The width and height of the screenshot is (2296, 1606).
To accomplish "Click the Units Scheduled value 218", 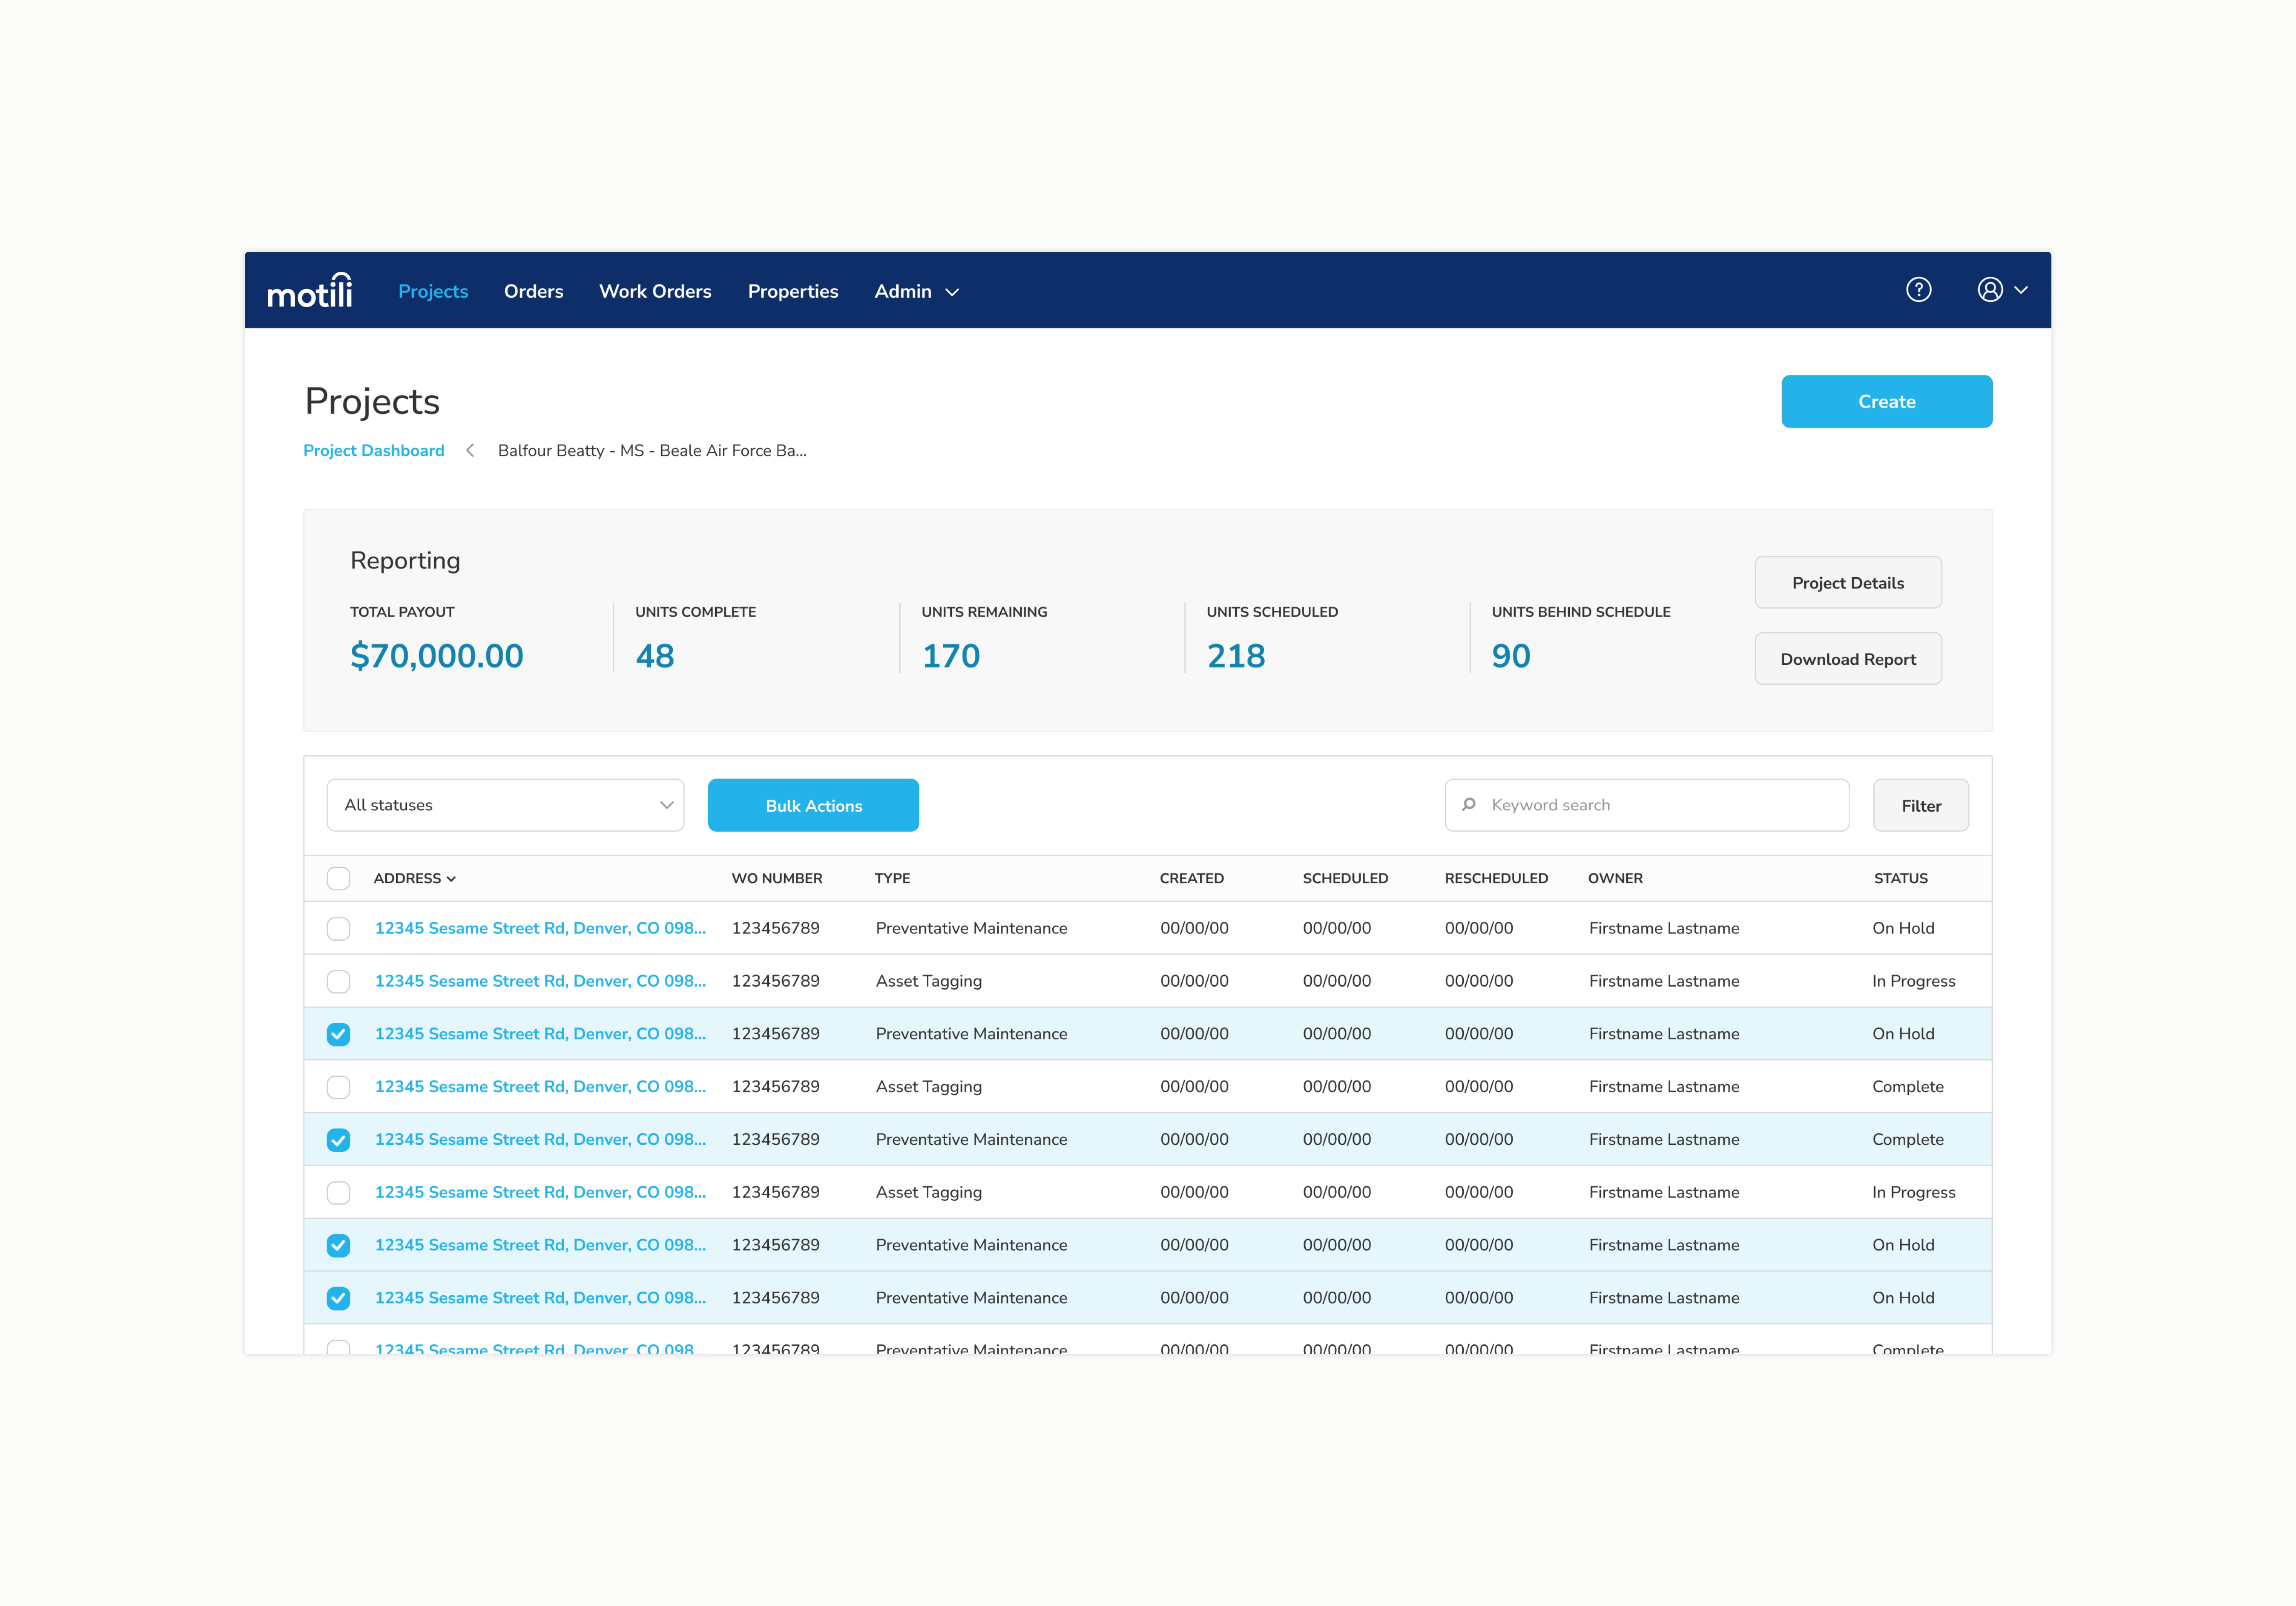I will tap(1236, 656).
